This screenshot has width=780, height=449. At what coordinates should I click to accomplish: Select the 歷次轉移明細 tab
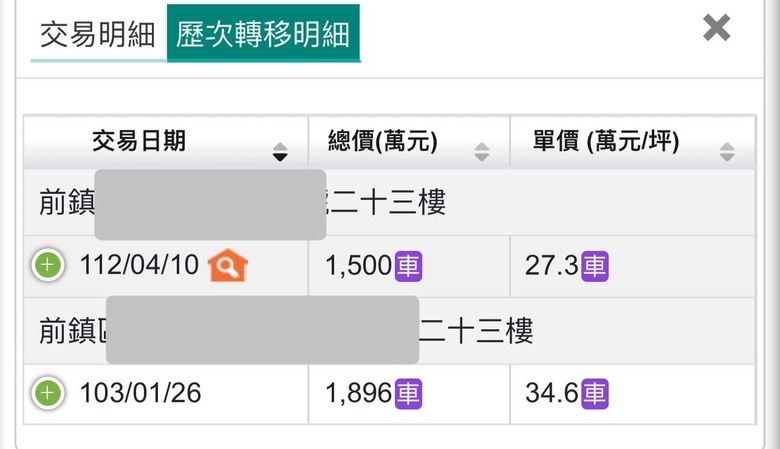pos(263,34)
